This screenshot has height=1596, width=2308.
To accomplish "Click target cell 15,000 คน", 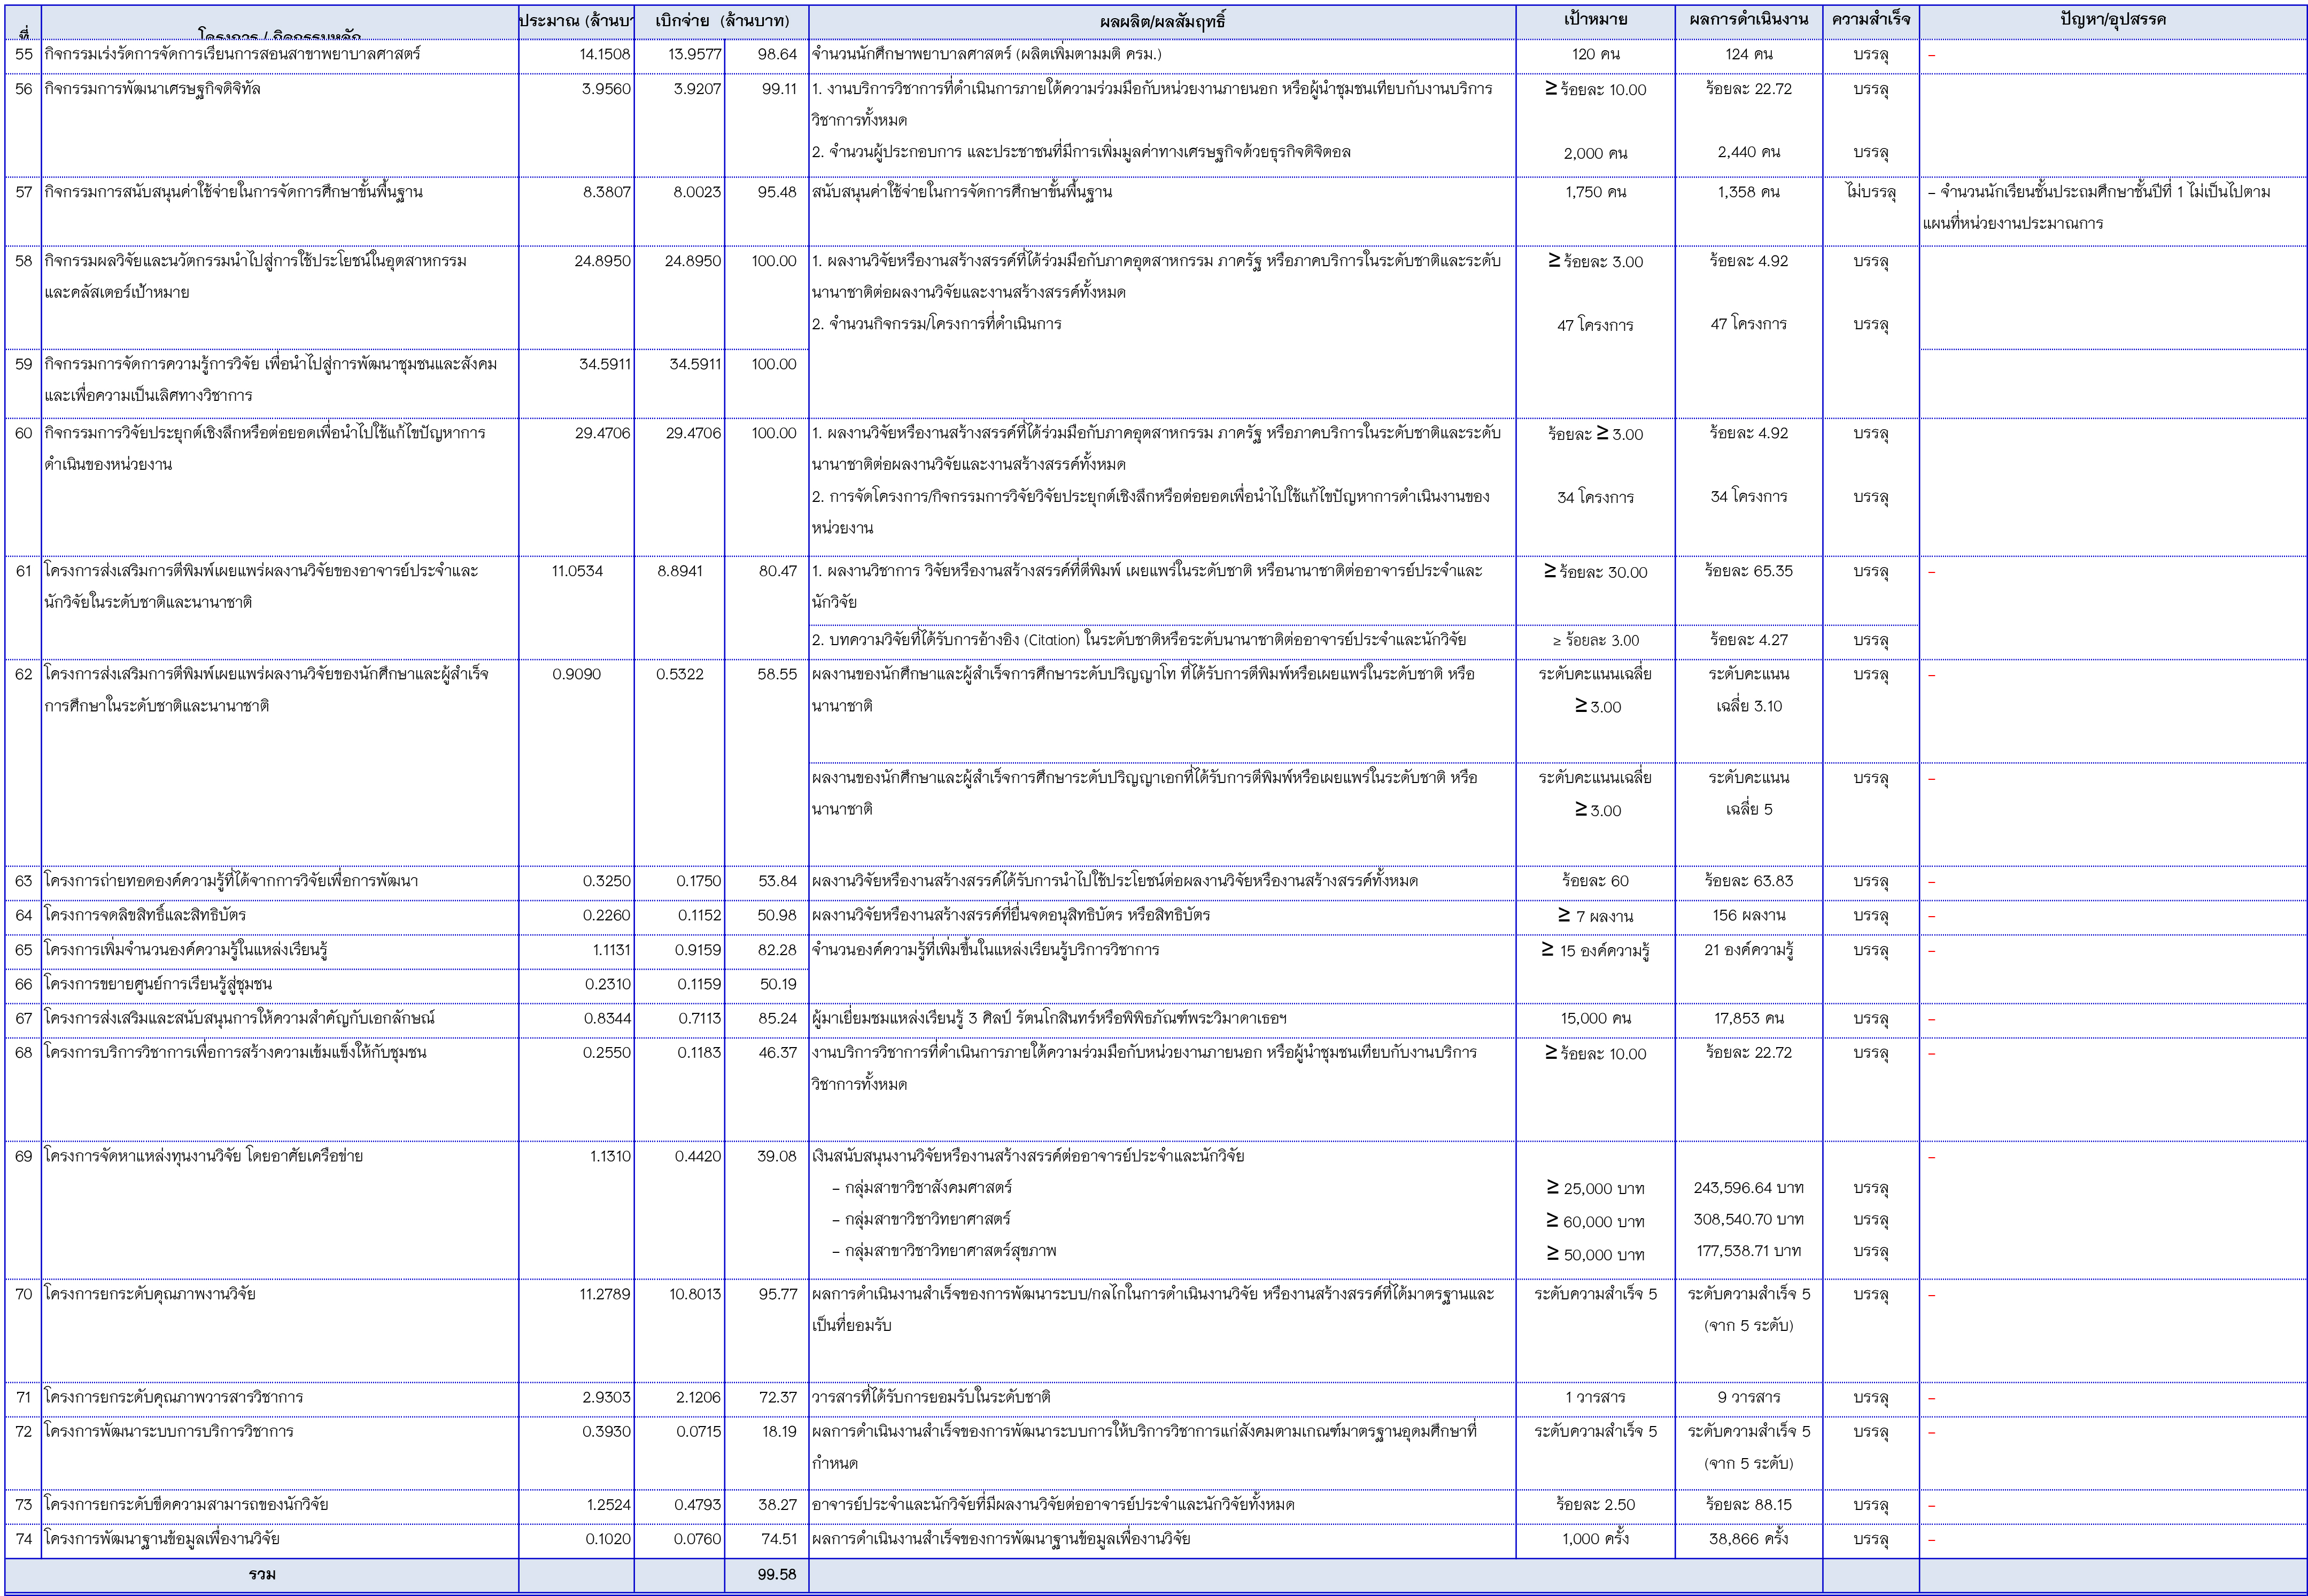I will pos(1595,1019).
